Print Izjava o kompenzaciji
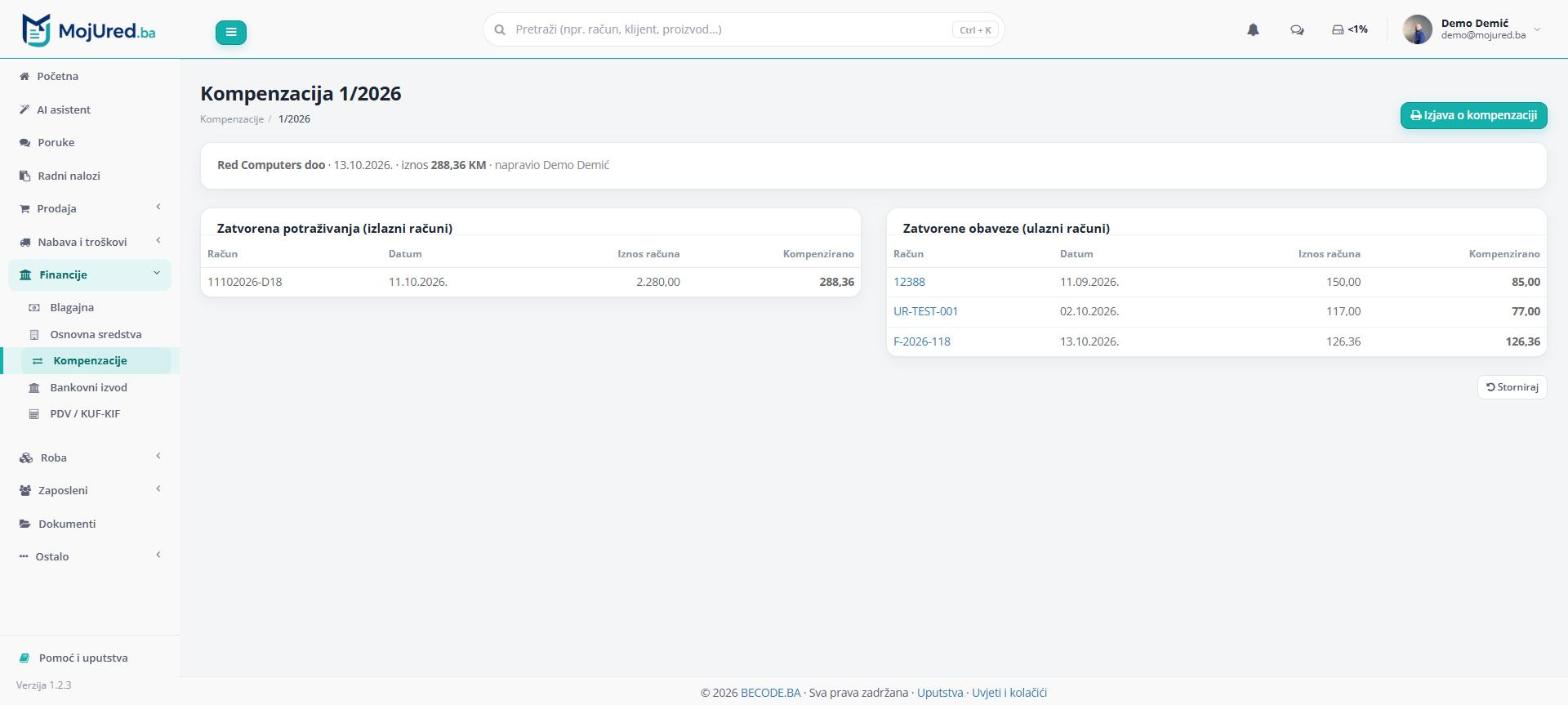This screenshot has width=1568, height=705. (x=1473, y=115)
